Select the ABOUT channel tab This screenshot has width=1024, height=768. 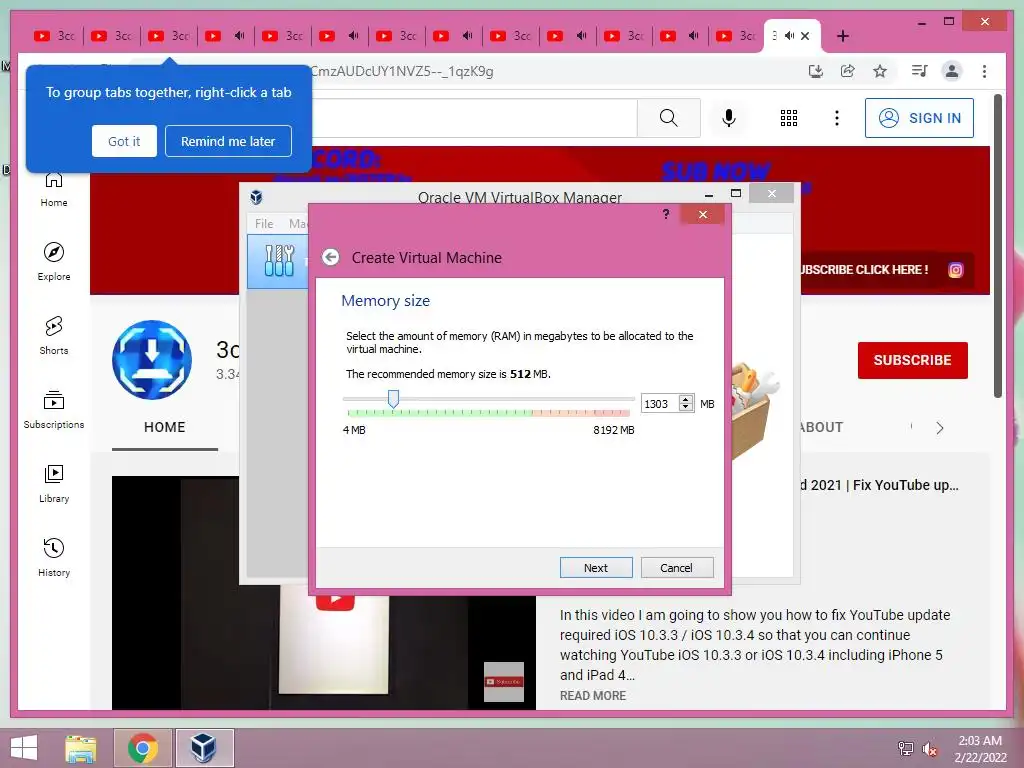(x=820, y=427)
